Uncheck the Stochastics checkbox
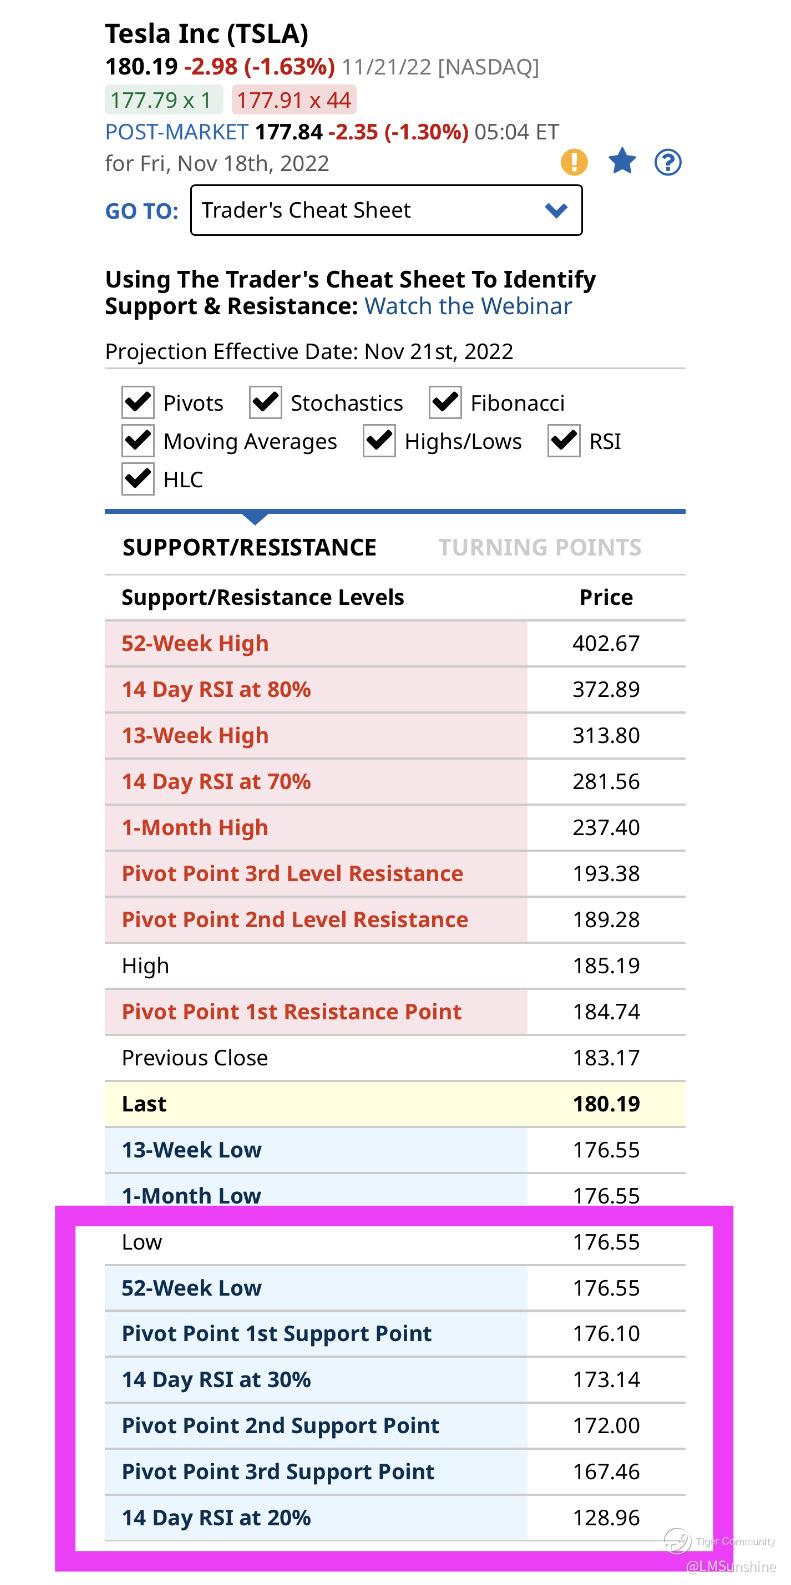Viewport: 791px width, 1585px height. point(265,403)
